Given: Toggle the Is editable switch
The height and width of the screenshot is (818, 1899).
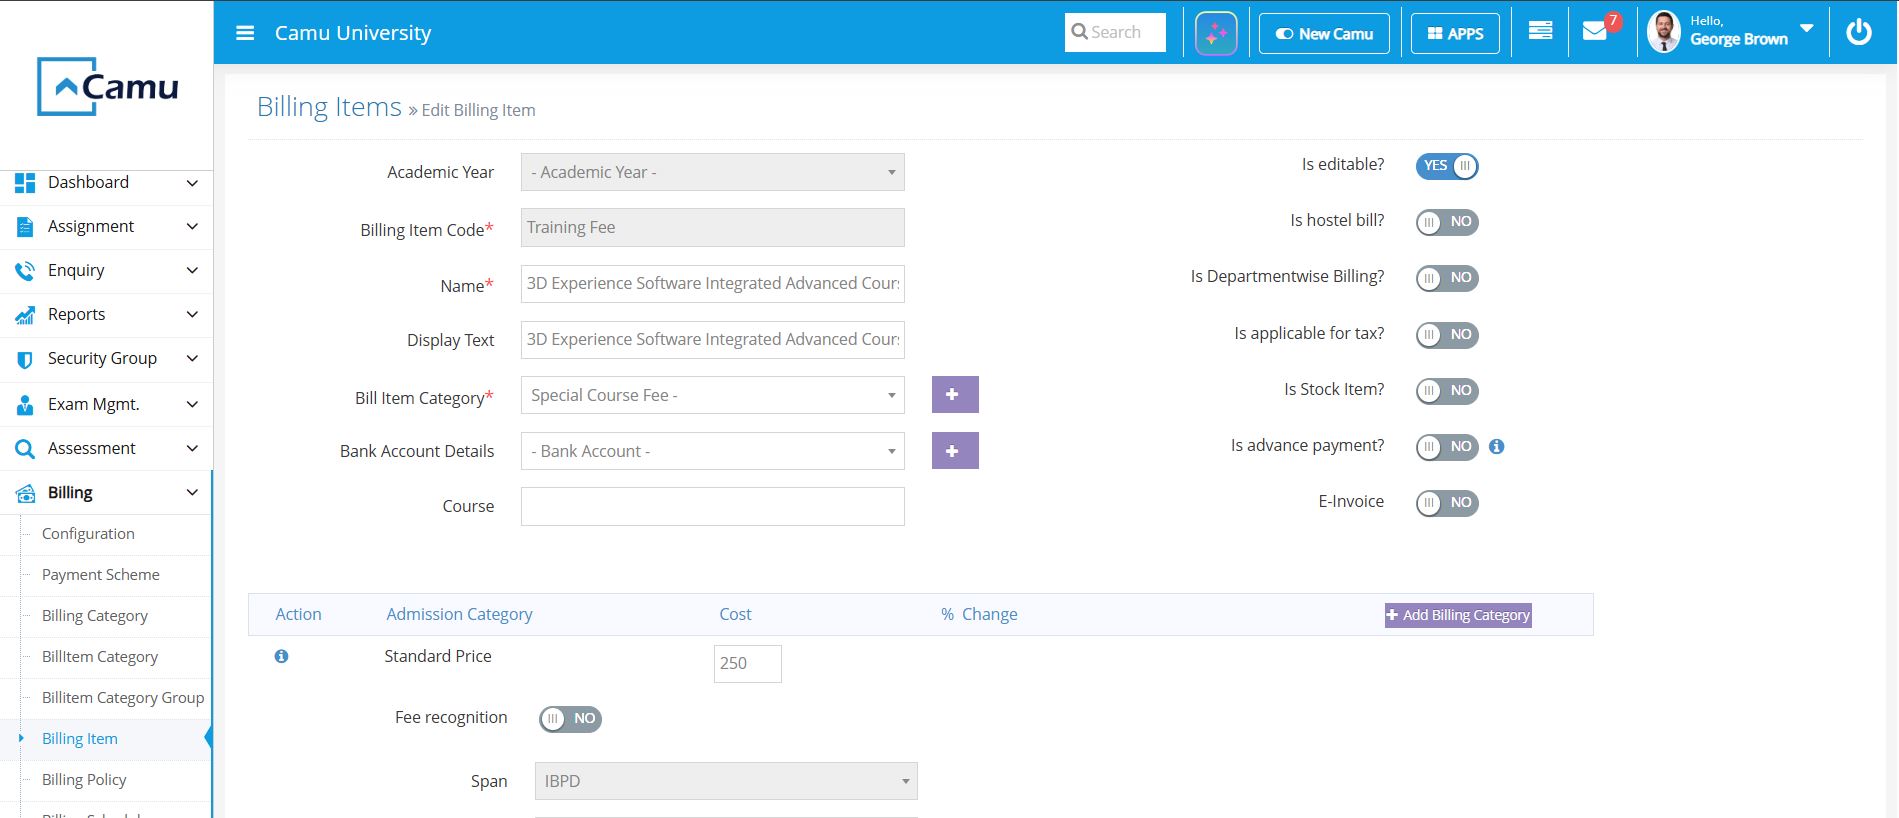Looking at the screenshot, I should point(1446,166).
